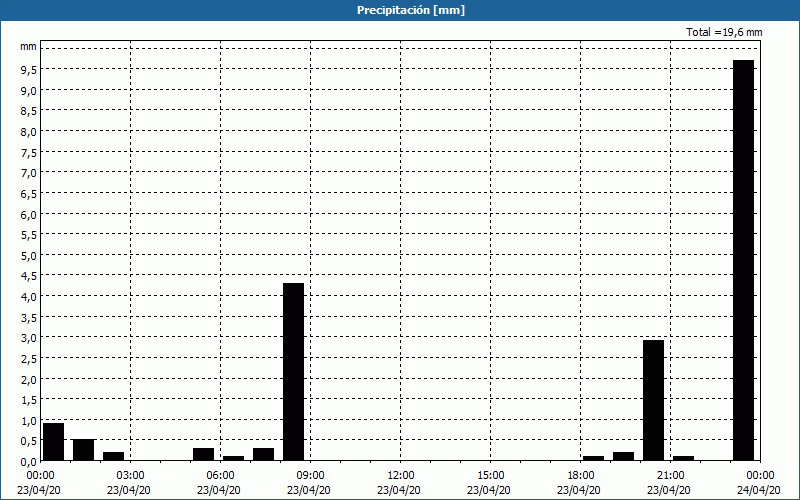Screen dimensions: 800x500
Task: Select the 00:00 label above 24/04/20
Action: tap(760, 476)
